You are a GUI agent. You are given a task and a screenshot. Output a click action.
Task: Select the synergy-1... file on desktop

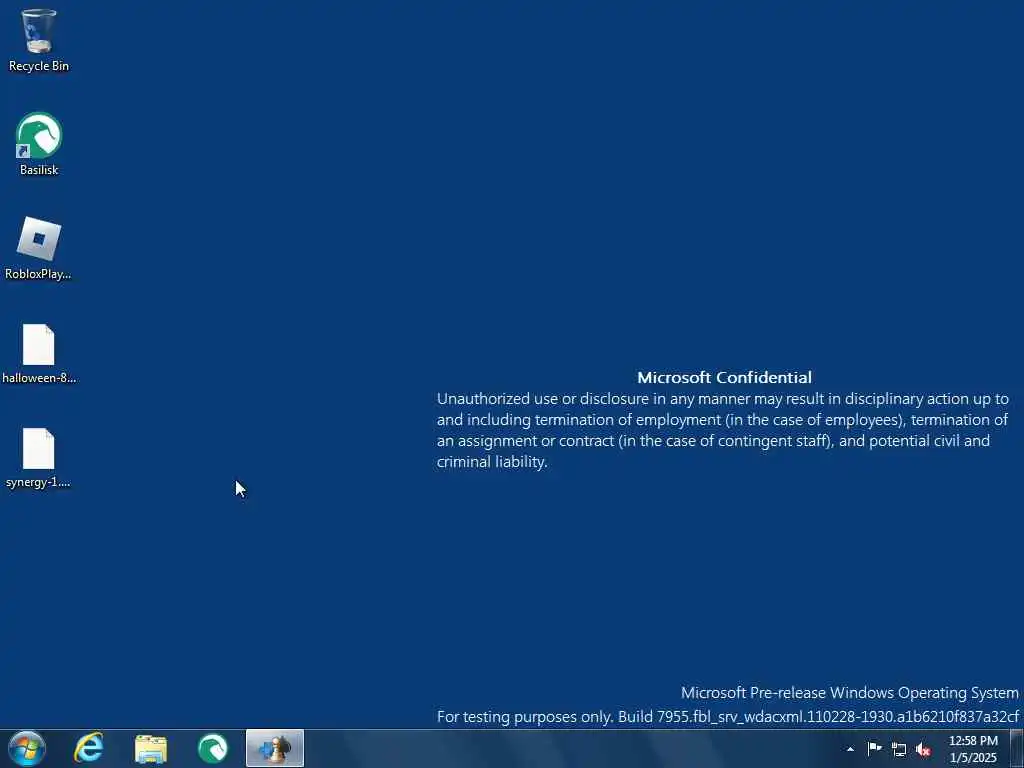tap(39, 457)
